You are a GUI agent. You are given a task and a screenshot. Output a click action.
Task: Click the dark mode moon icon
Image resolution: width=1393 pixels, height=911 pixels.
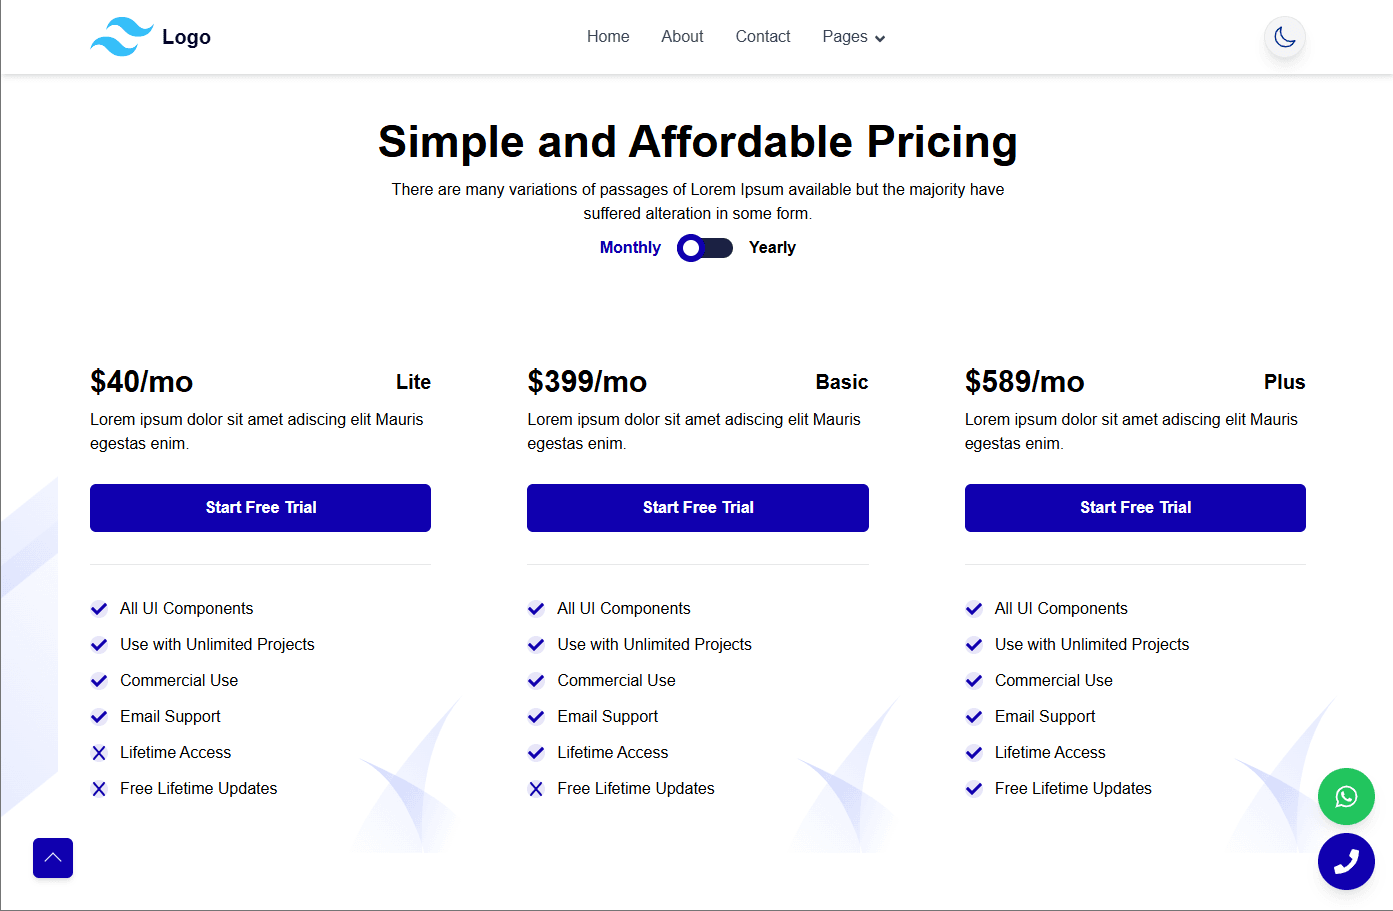point(1284,37)
